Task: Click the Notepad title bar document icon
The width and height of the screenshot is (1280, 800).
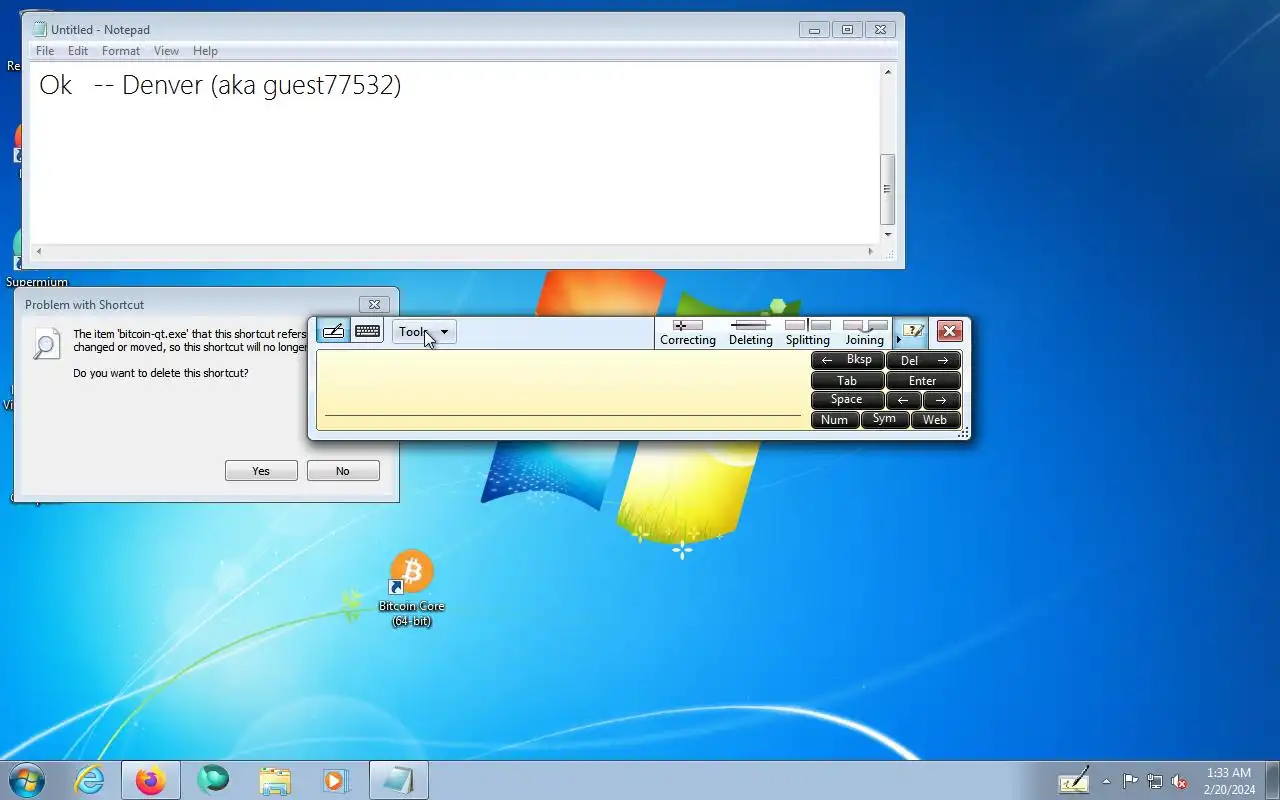Action: click(x=39, y=29)
